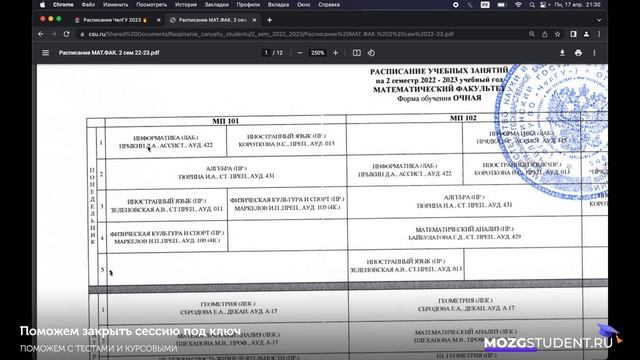
Task: Open the Справка menu
Action: click(x=329, y=5)
